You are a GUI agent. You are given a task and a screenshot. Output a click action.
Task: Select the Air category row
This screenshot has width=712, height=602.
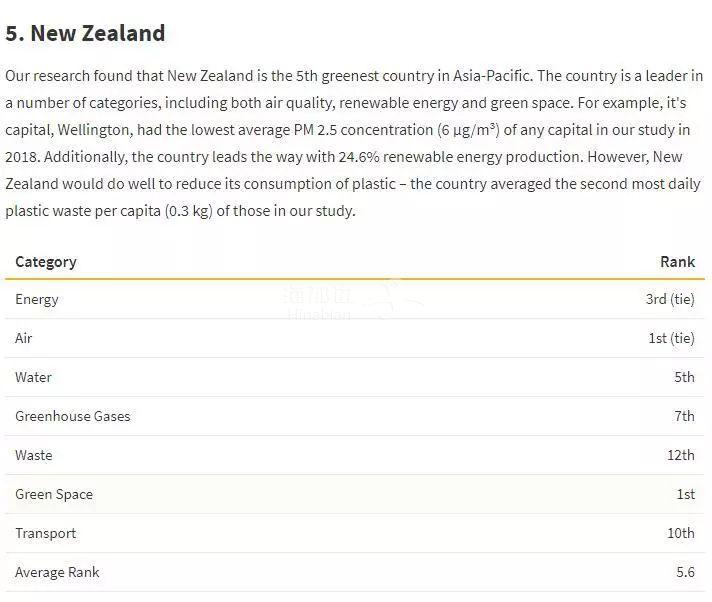(355, 338)
